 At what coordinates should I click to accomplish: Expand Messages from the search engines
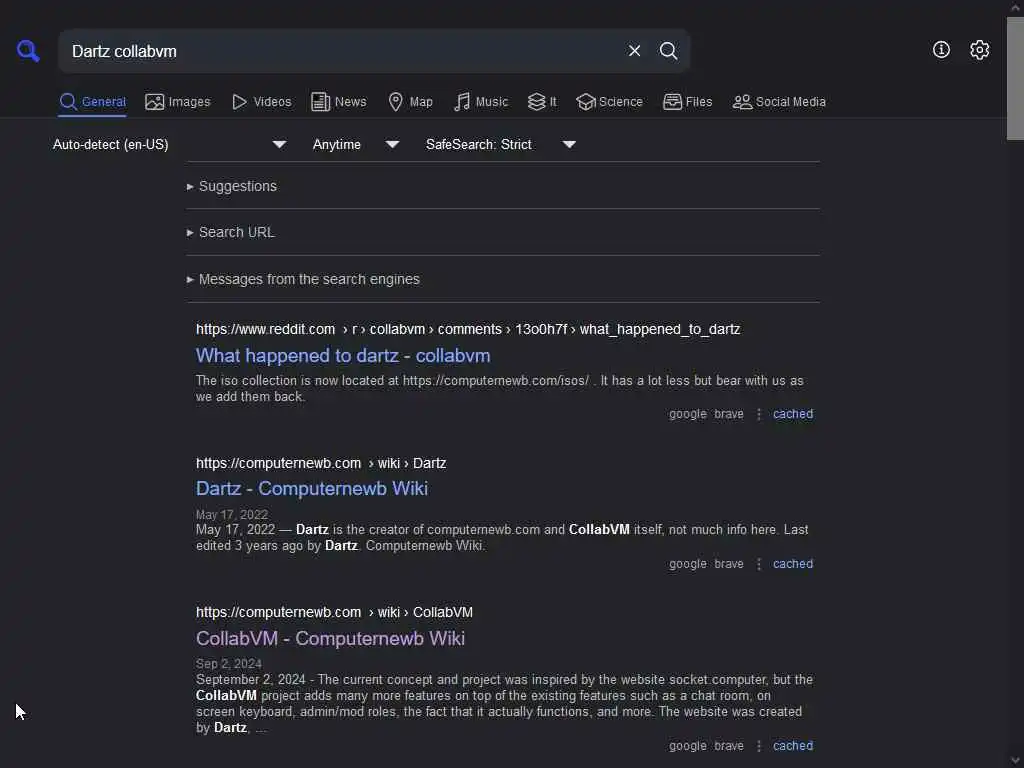pos(303,280)
